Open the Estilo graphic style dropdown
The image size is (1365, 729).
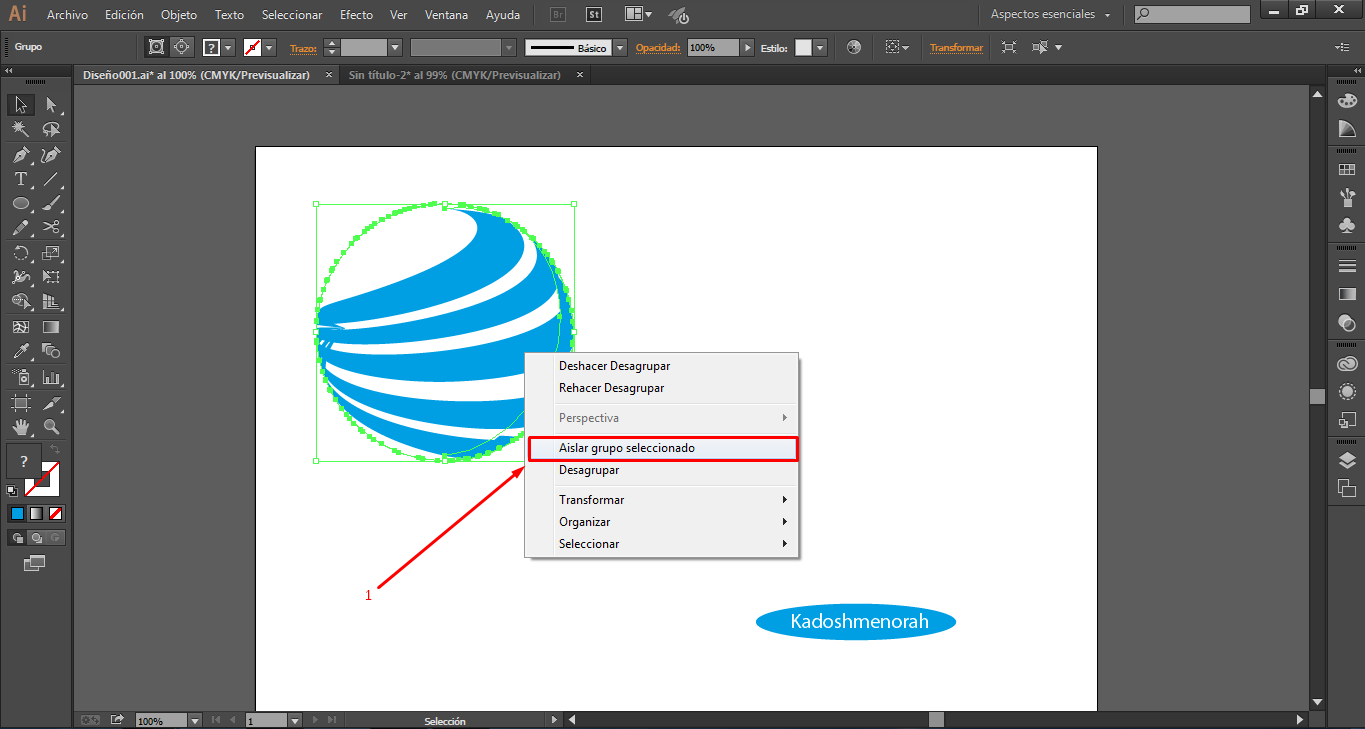820,47
